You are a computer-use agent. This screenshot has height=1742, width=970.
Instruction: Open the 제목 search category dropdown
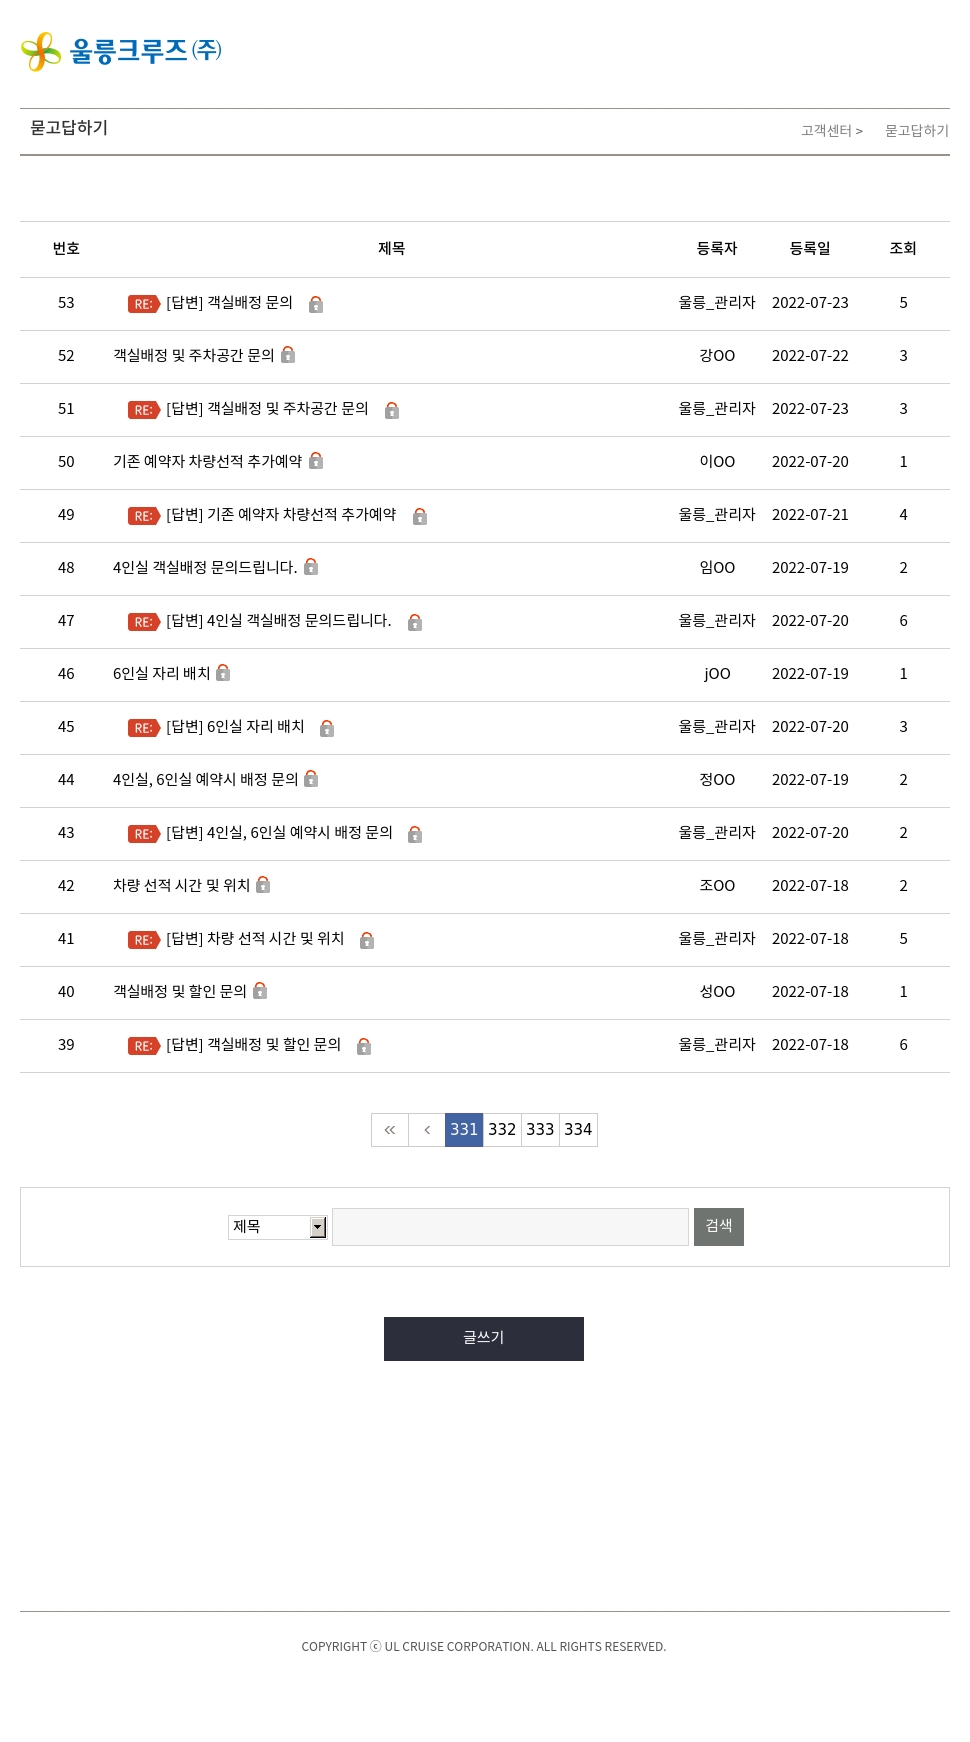click(x=277, y=1227)
